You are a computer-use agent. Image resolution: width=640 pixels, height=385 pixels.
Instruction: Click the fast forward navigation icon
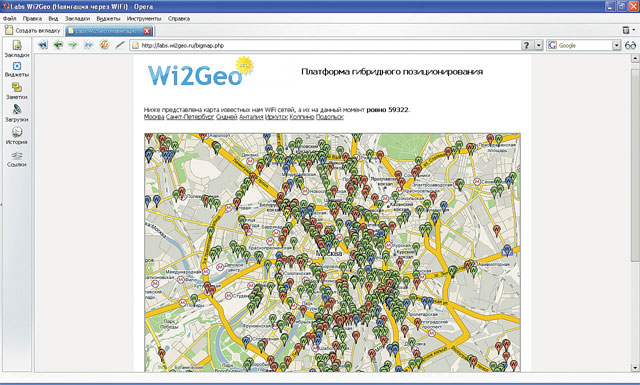pos(89,45)
